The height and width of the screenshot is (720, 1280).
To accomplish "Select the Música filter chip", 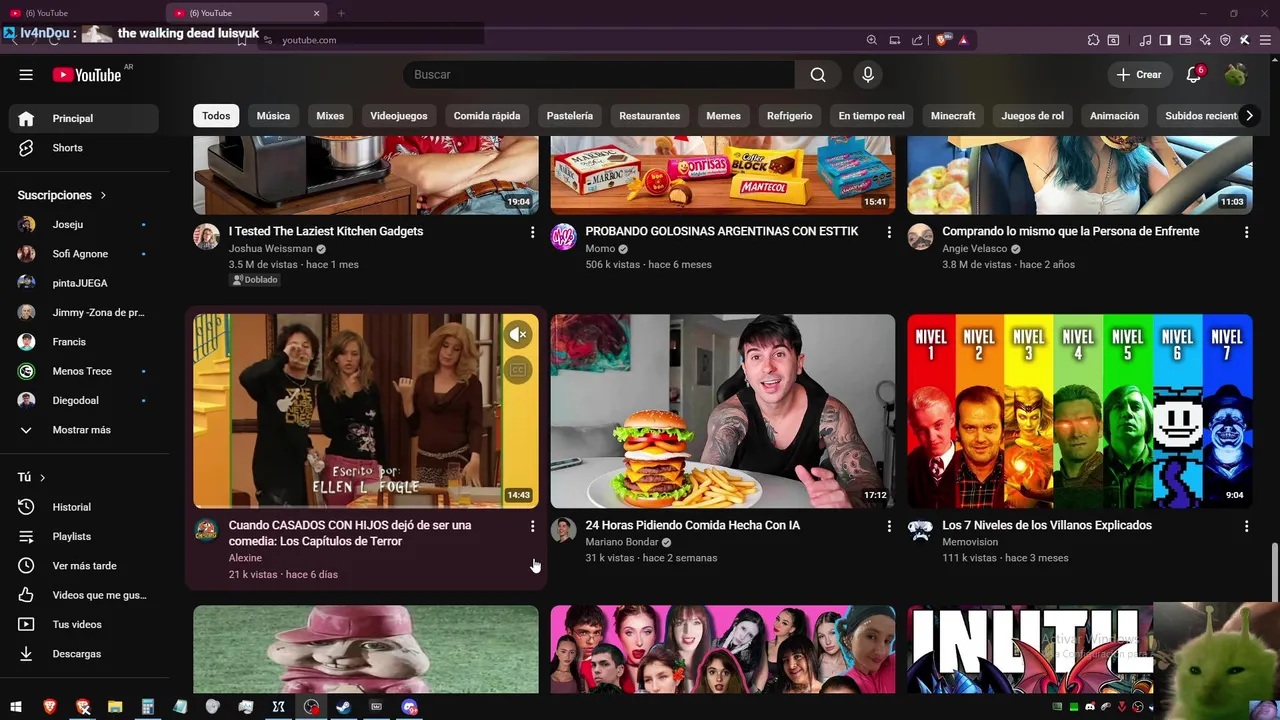I will [273, 116].
